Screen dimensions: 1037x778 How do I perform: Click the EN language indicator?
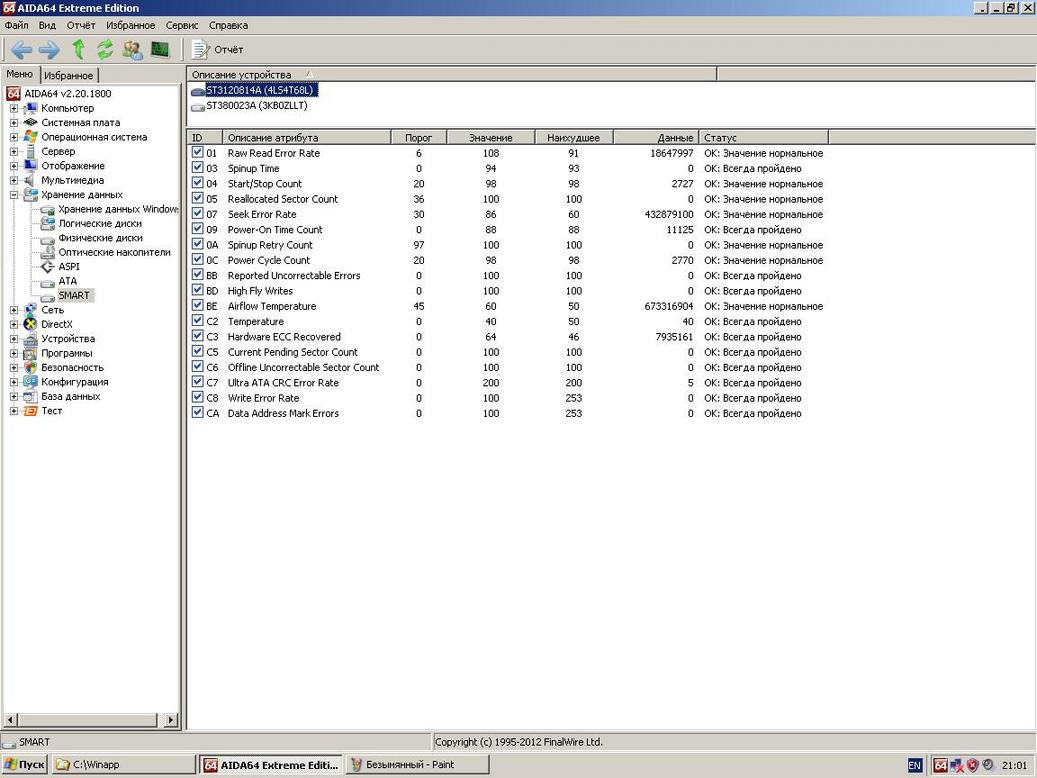click(x=914, y=765)
